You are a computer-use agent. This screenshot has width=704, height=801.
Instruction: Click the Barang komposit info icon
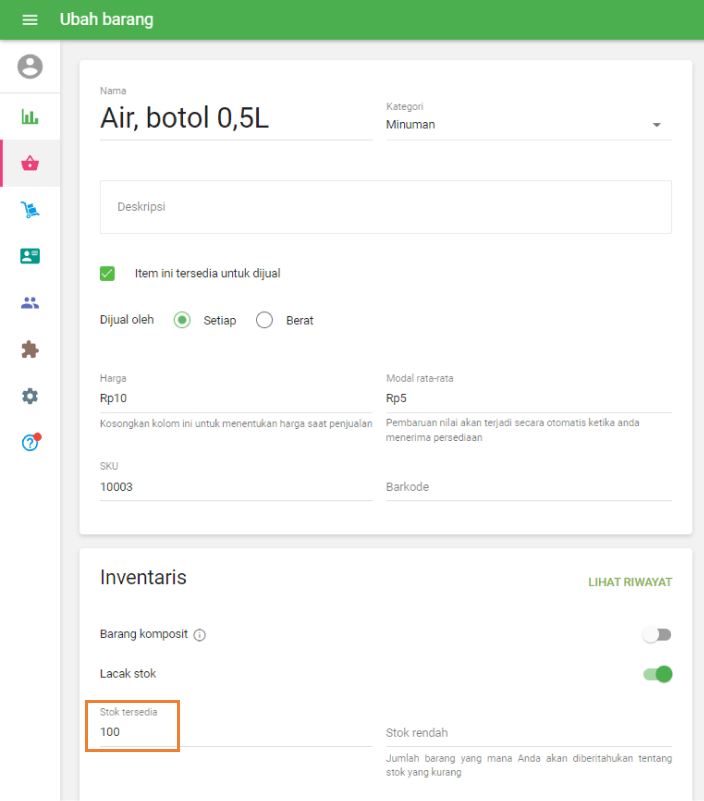200,635
